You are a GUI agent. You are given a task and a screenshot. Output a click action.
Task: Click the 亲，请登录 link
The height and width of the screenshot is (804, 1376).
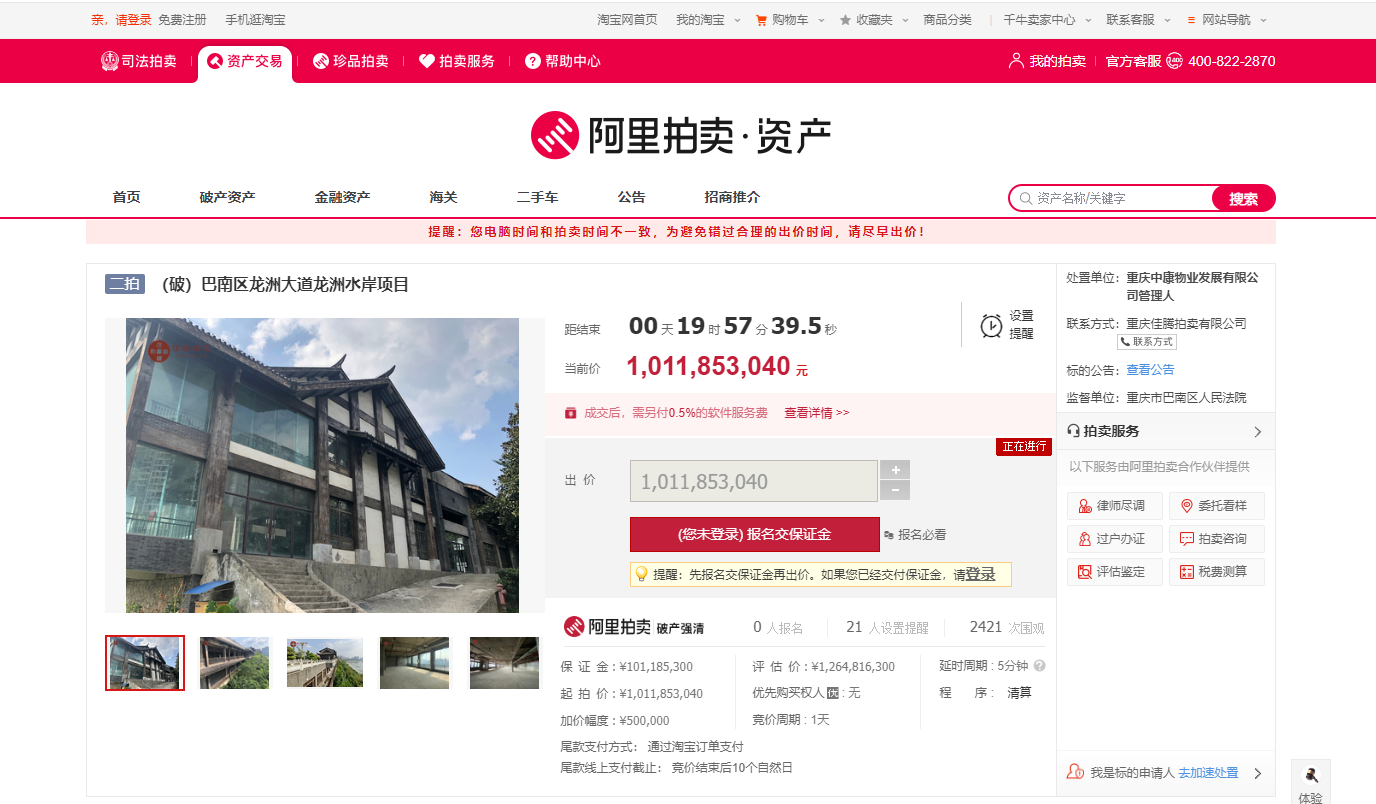pyautogui.click(x=121, y=20)
